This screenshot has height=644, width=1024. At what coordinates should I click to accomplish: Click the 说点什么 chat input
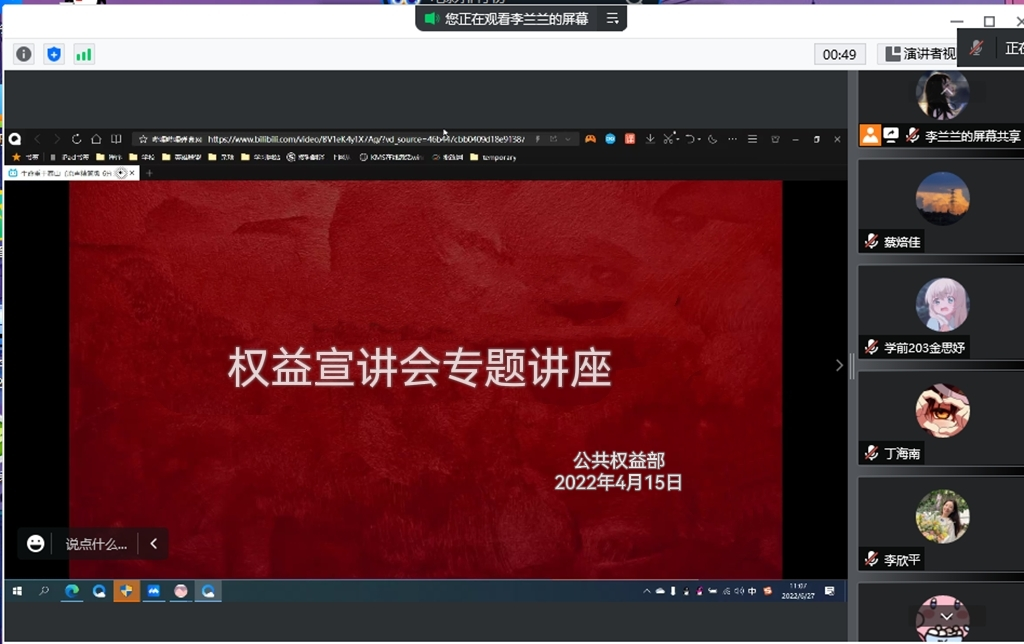(x=96, y=544)
